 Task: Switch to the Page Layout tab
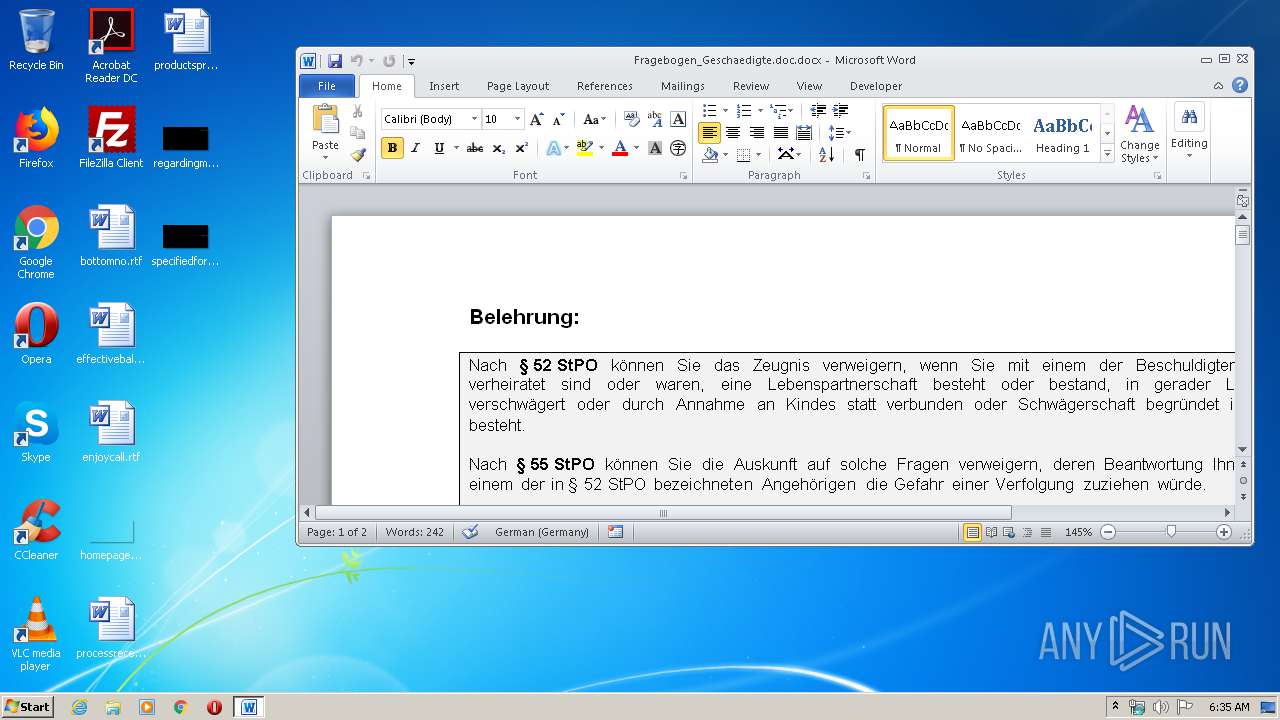pyautogui.click(x=518, y=86)
